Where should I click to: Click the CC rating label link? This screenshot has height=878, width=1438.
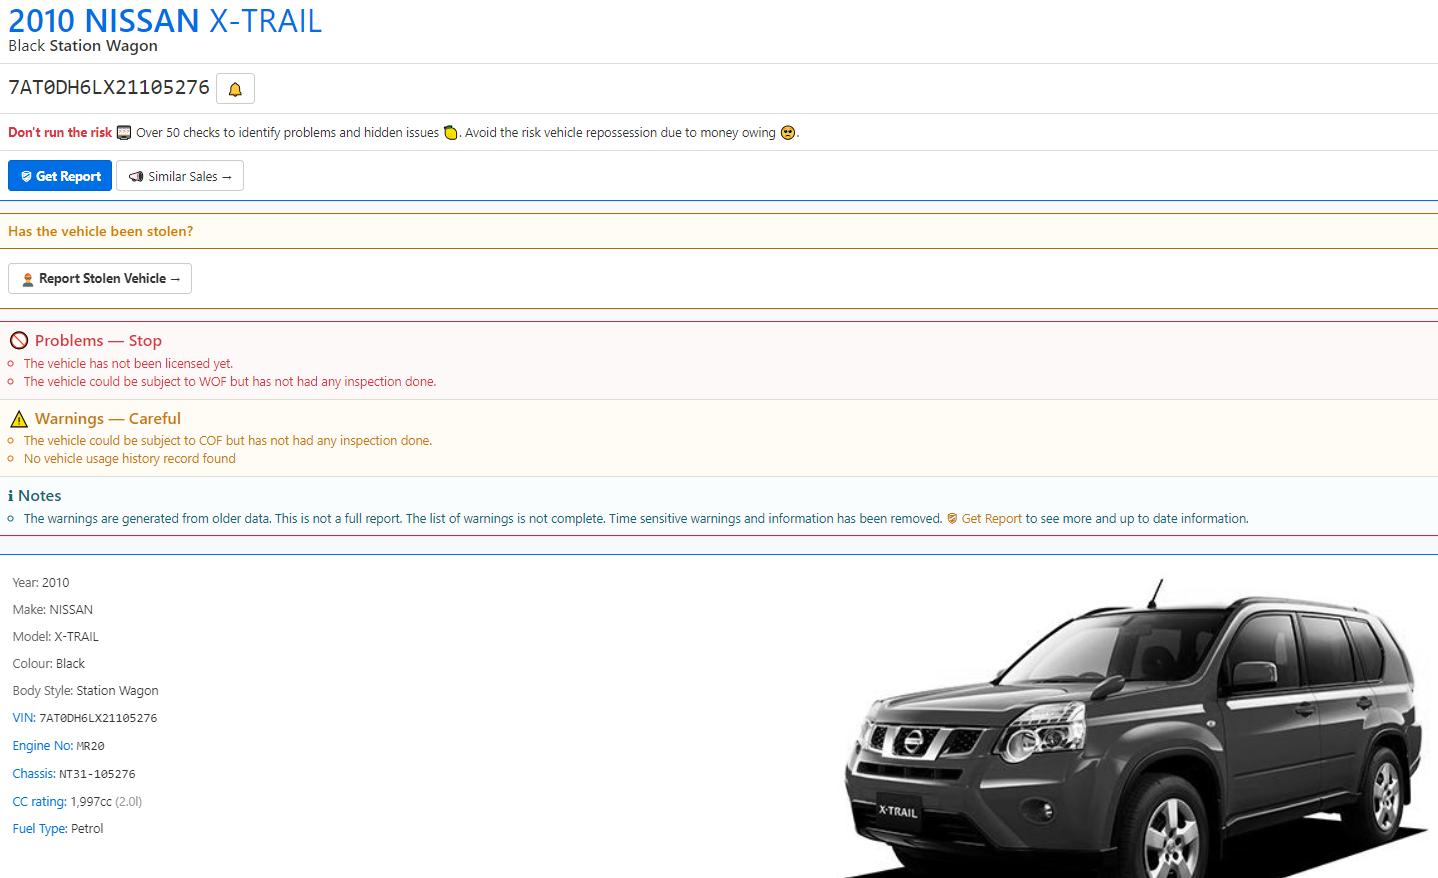click(40, 802)
